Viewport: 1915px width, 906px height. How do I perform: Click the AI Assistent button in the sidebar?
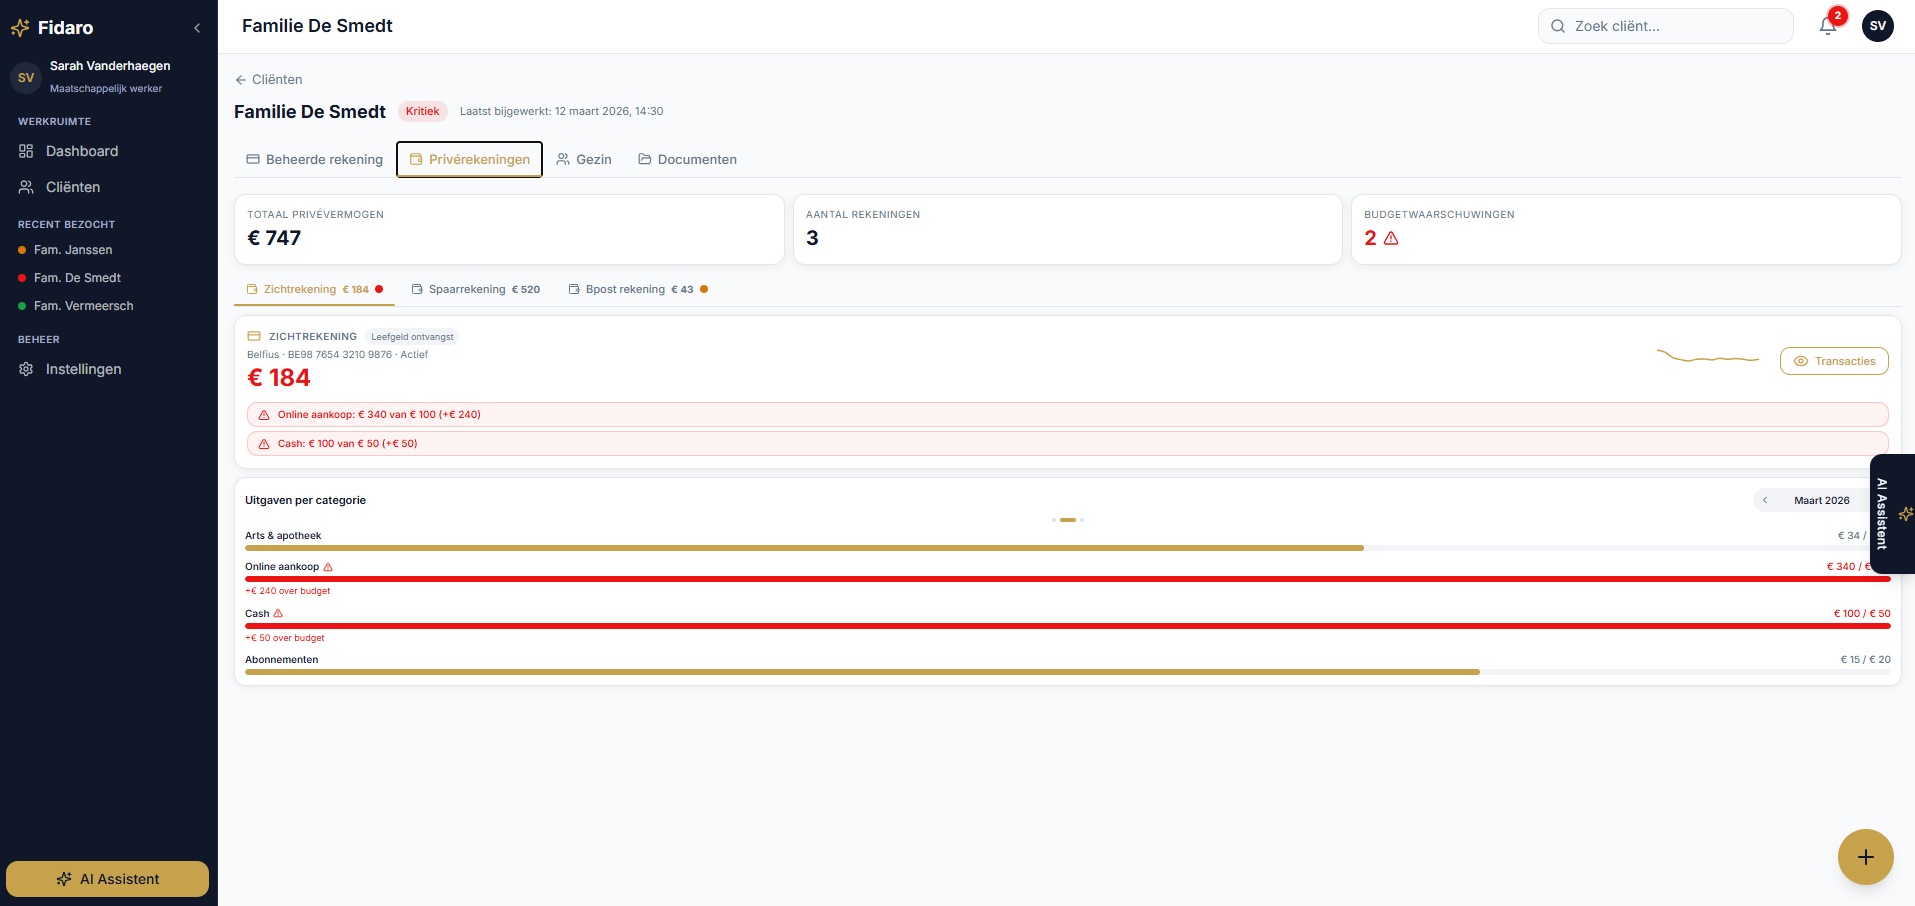point(108,879)
